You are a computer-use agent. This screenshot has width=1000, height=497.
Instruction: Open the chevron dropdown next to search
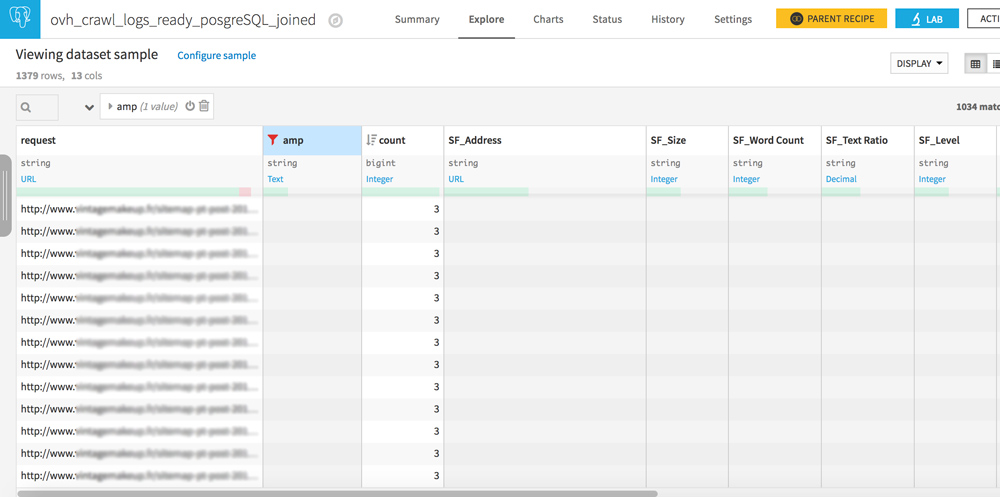point(89,108)
